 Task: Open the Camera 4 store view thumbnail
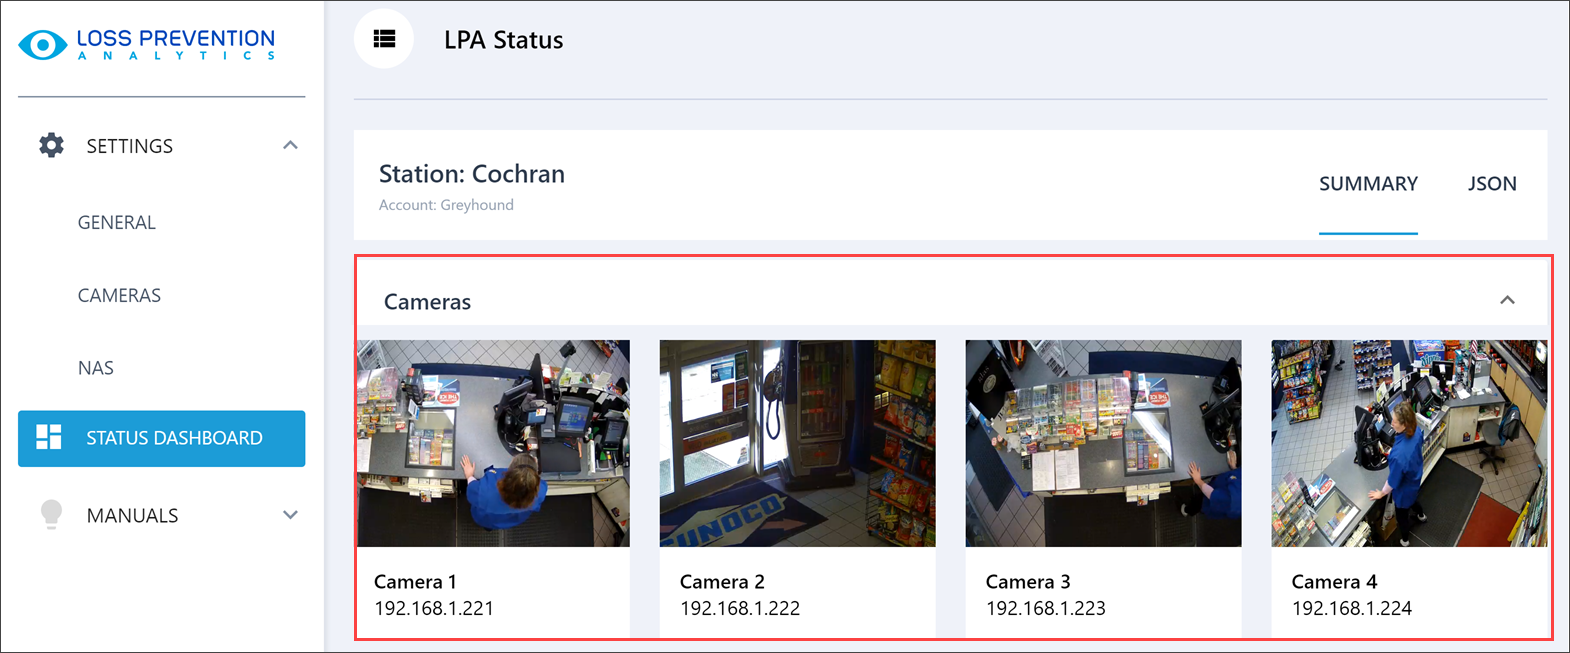coord(1408,443)
